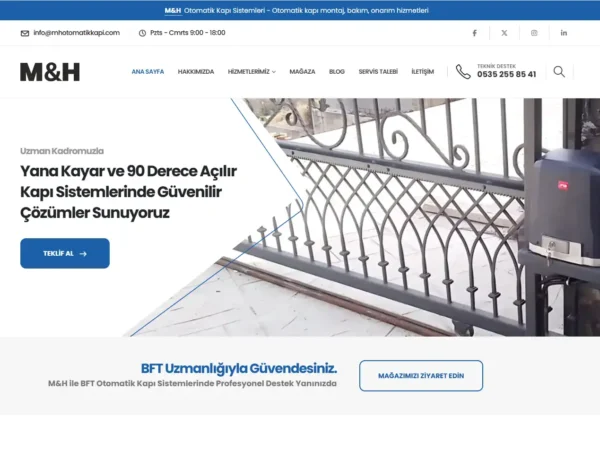Image resolution: width=600 pixels, height=450 pixels.
Task: Click the phone handset icon
Action: point(463,72)
